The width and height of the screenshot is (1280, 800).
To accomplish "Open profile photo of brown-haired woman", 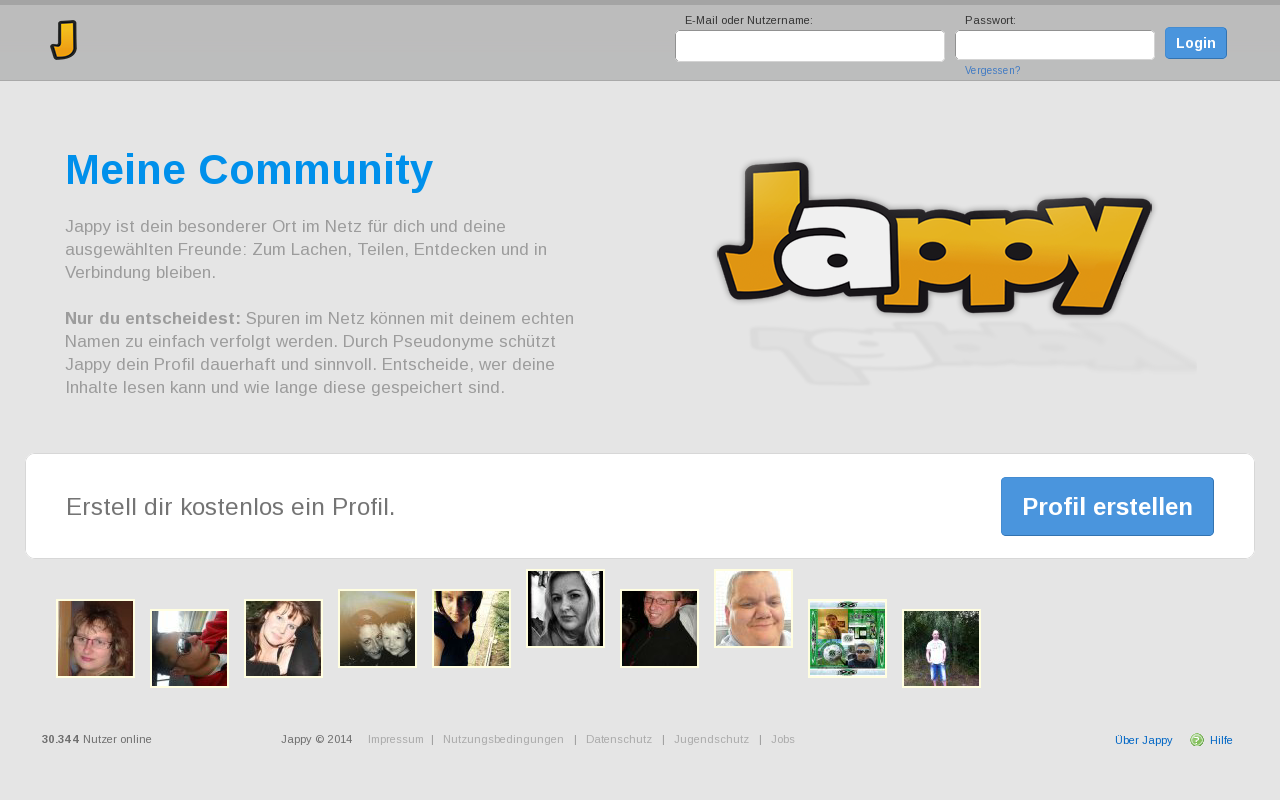I will click(284, 639).
